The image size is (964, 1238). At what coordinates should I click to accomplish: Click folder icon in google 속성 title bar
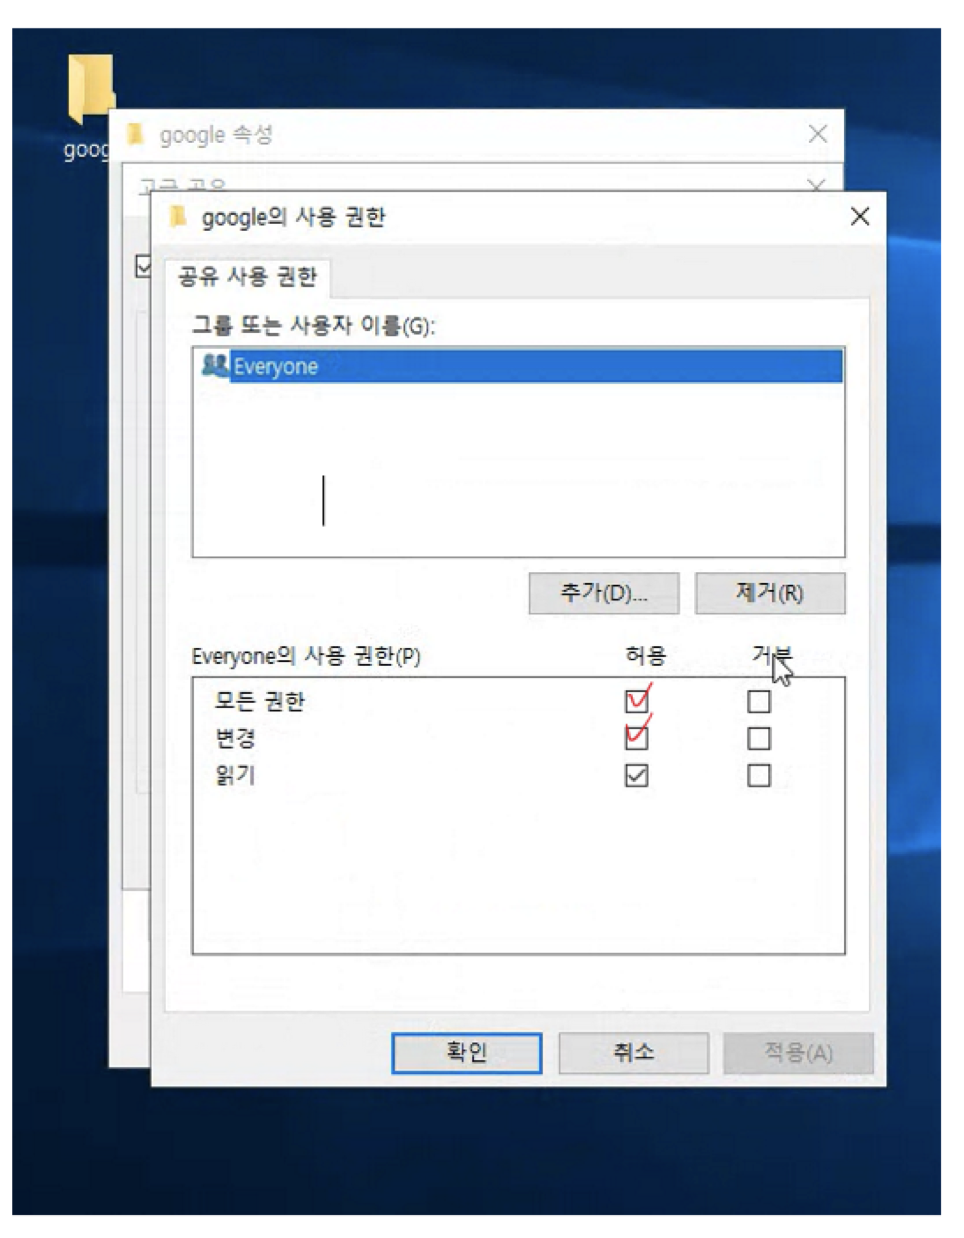[136, 134]
